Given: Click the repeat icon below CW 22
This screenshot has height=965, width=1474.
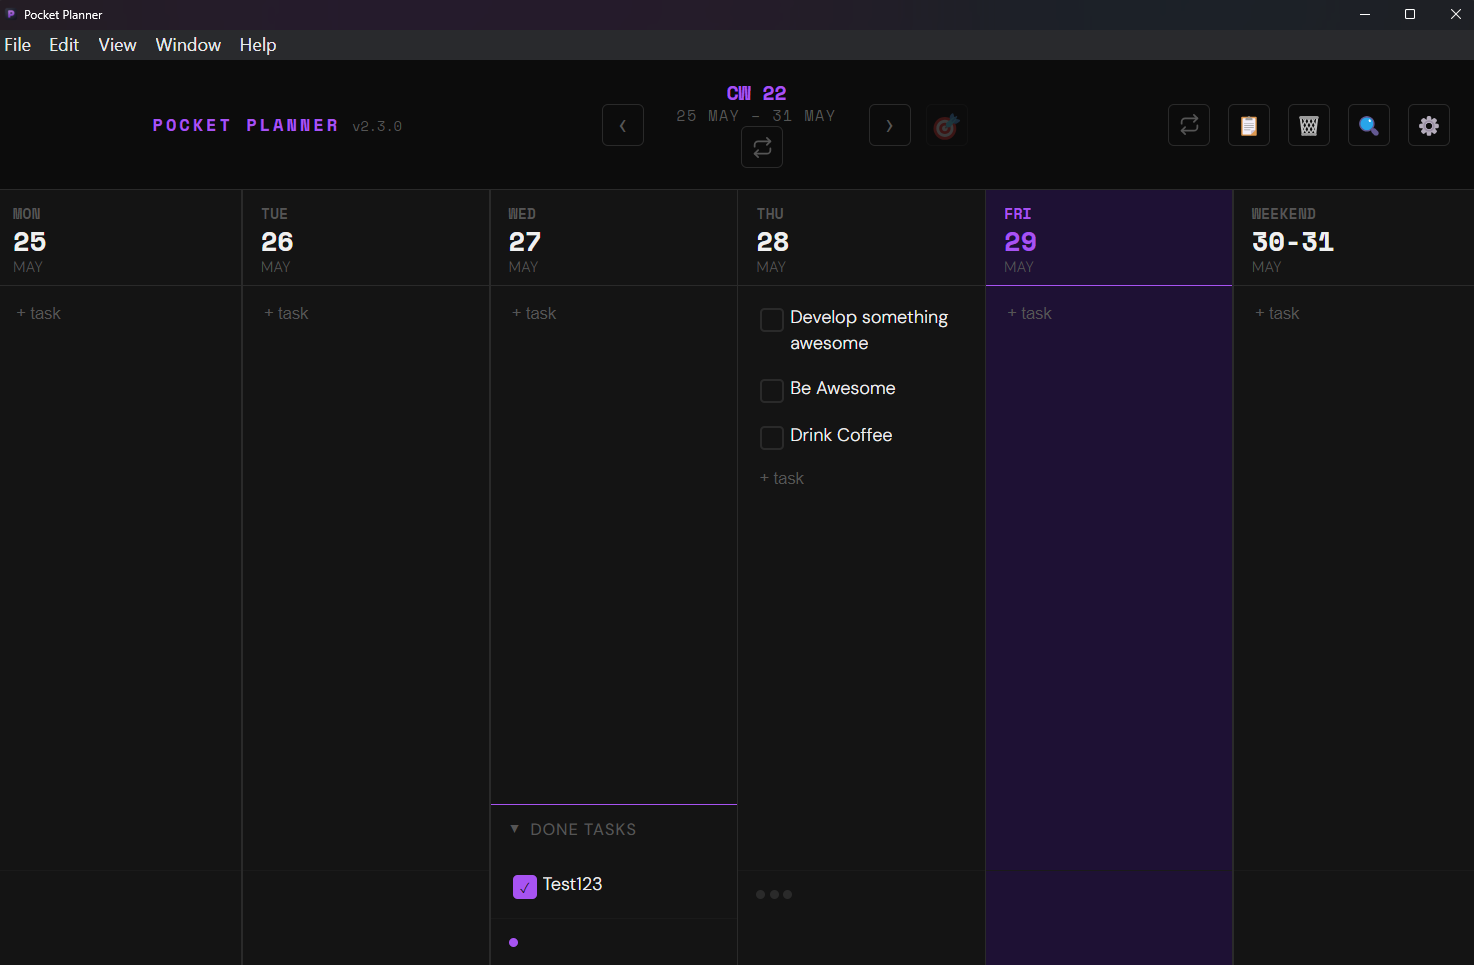Looking at the screenshot, I should pos(762,148).
